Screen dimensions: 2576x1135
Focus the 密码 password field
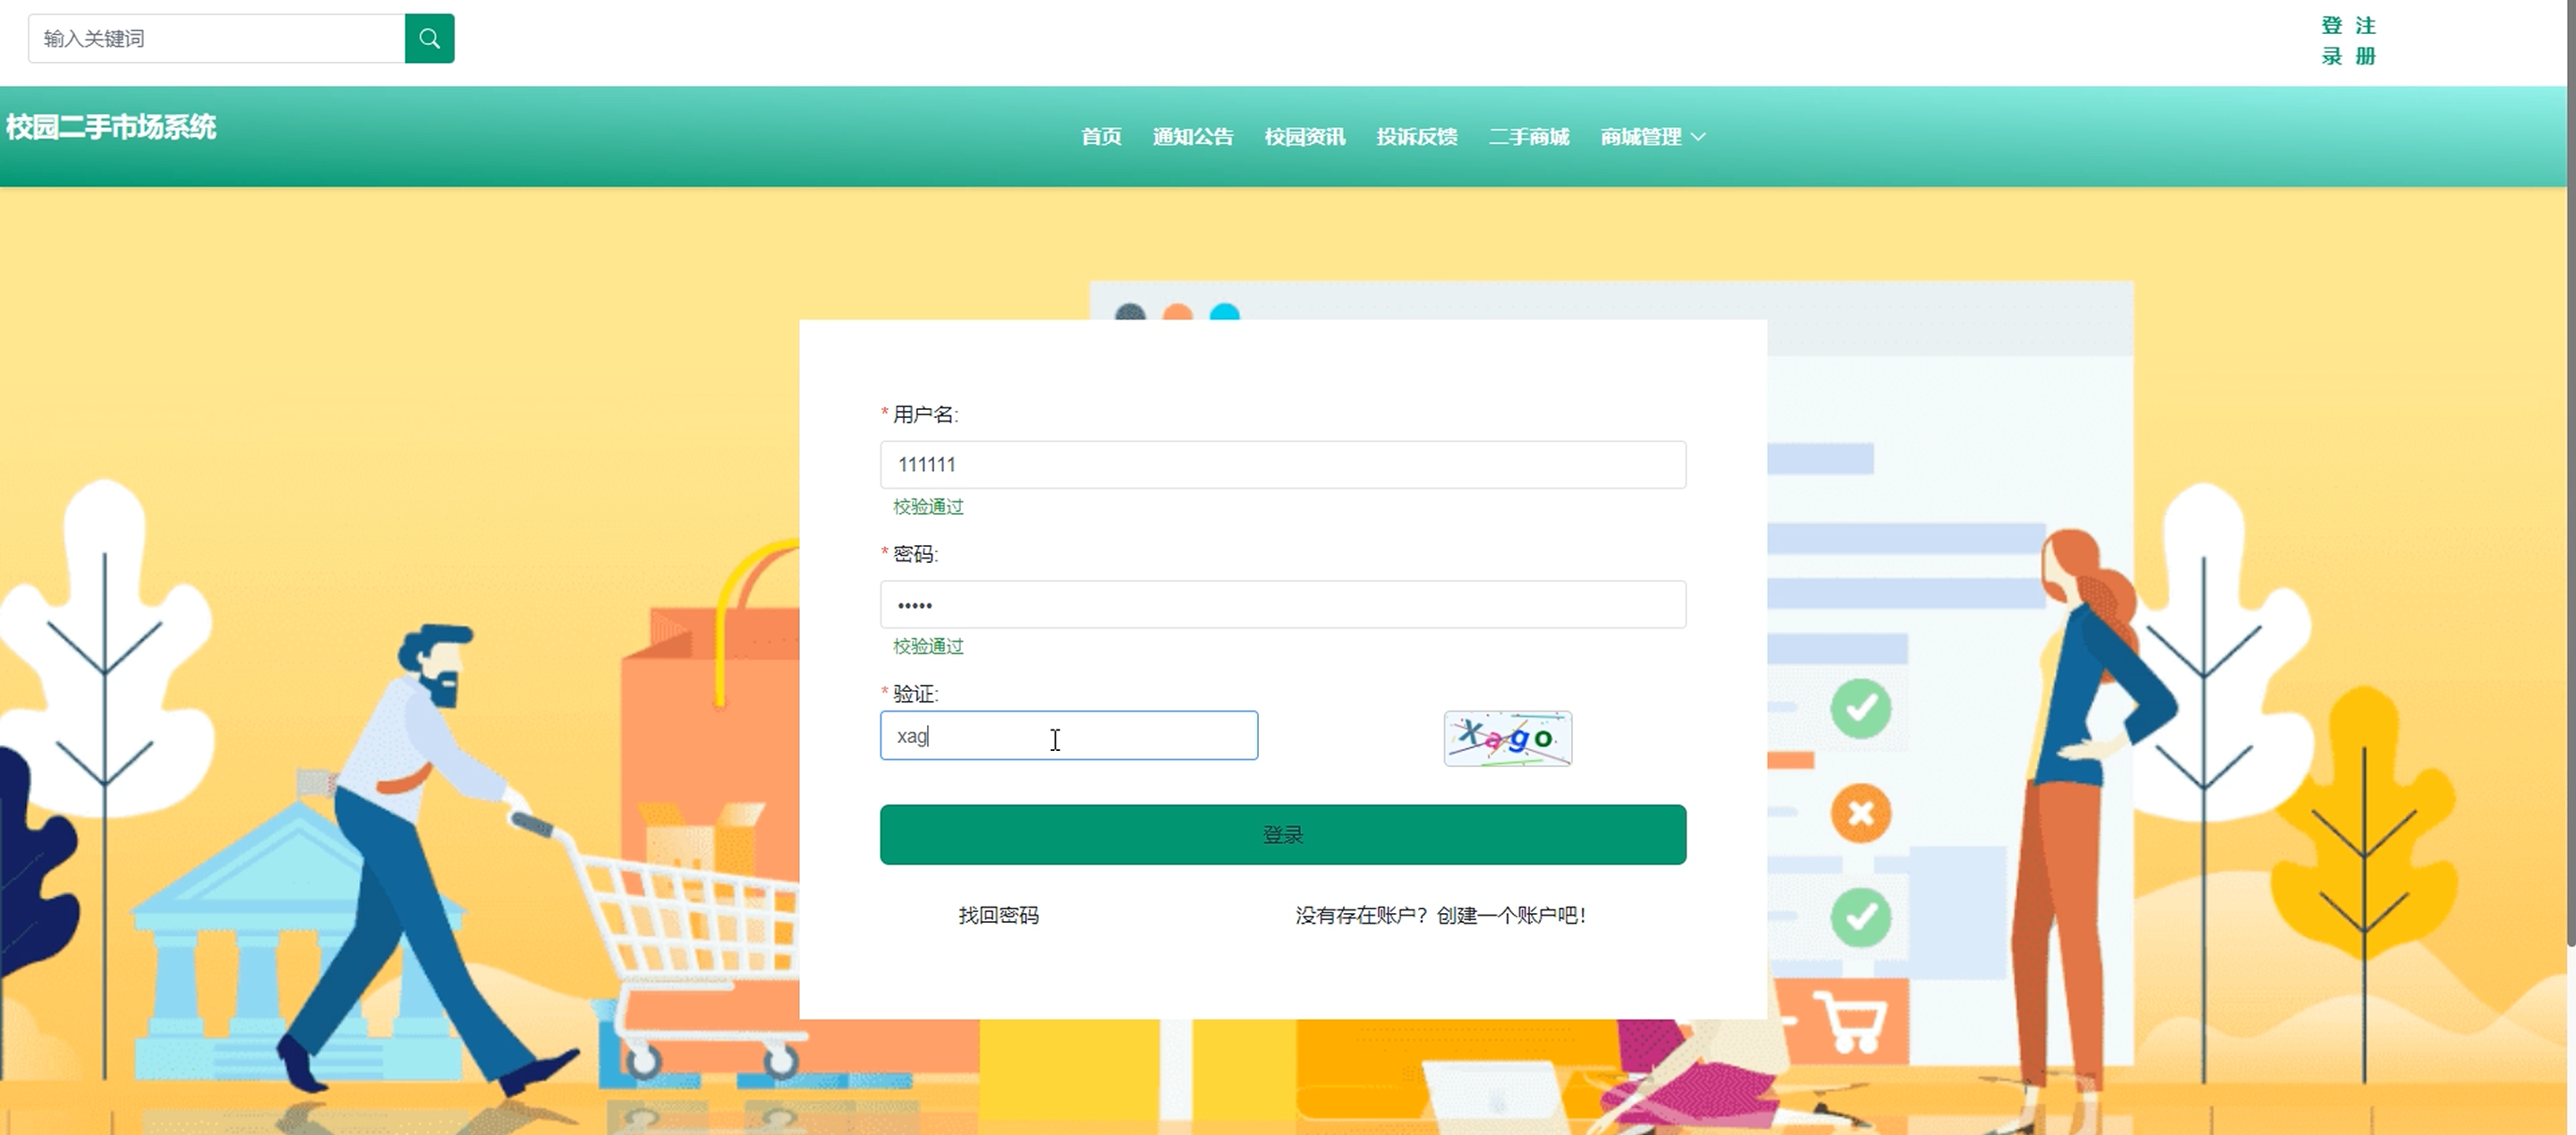coord(1282,604)
